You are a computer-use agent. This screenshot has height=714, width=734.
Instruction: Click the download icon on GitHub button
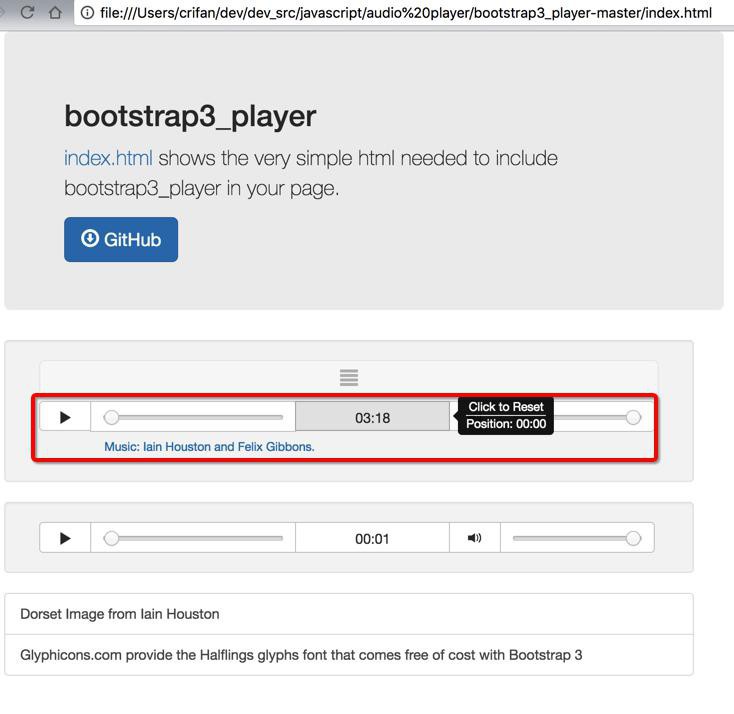[x=89, y=238]
